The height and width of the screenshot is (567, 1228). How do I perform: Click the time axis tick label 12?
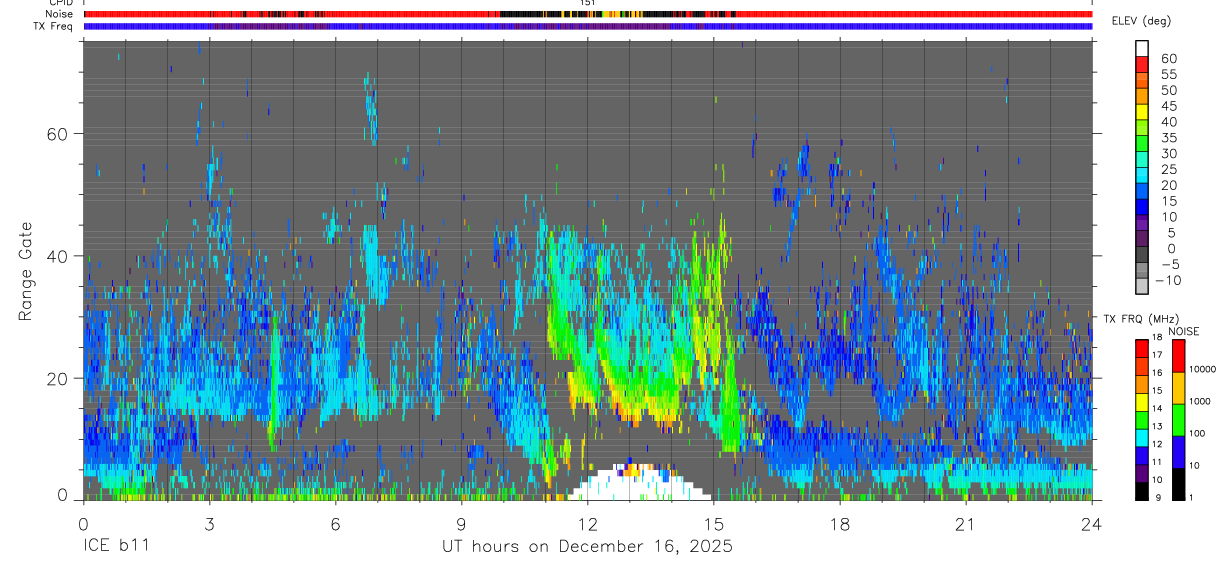click(587, 523)
